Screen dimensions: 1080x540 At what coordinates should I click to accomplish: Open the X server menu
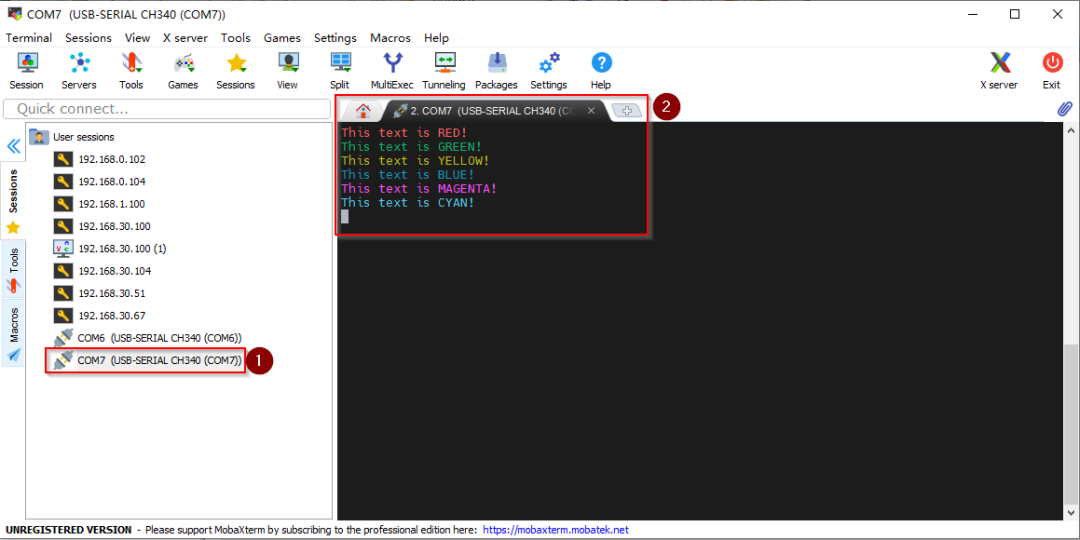tap(185, 38)
